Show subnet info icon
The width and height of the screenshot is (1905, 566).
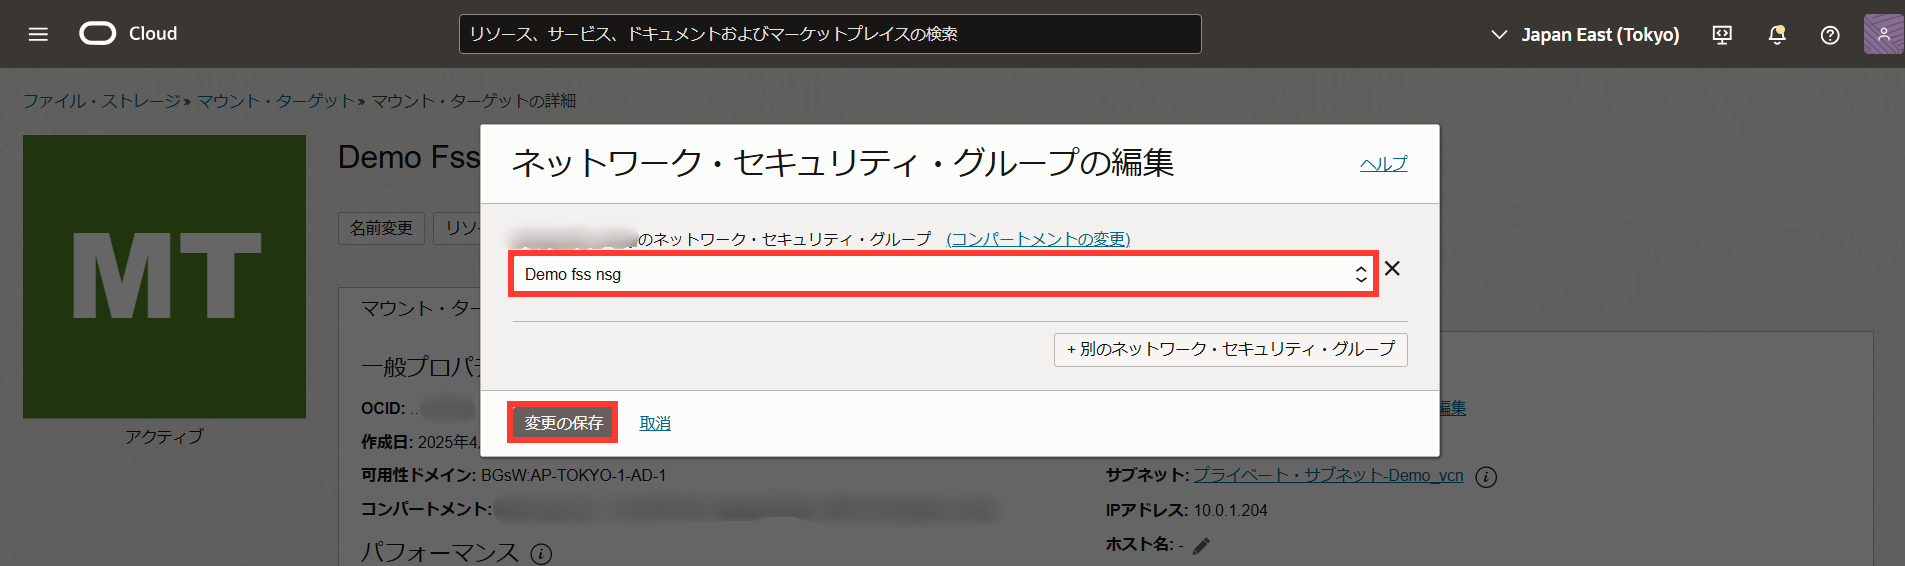pos(1486,477)
